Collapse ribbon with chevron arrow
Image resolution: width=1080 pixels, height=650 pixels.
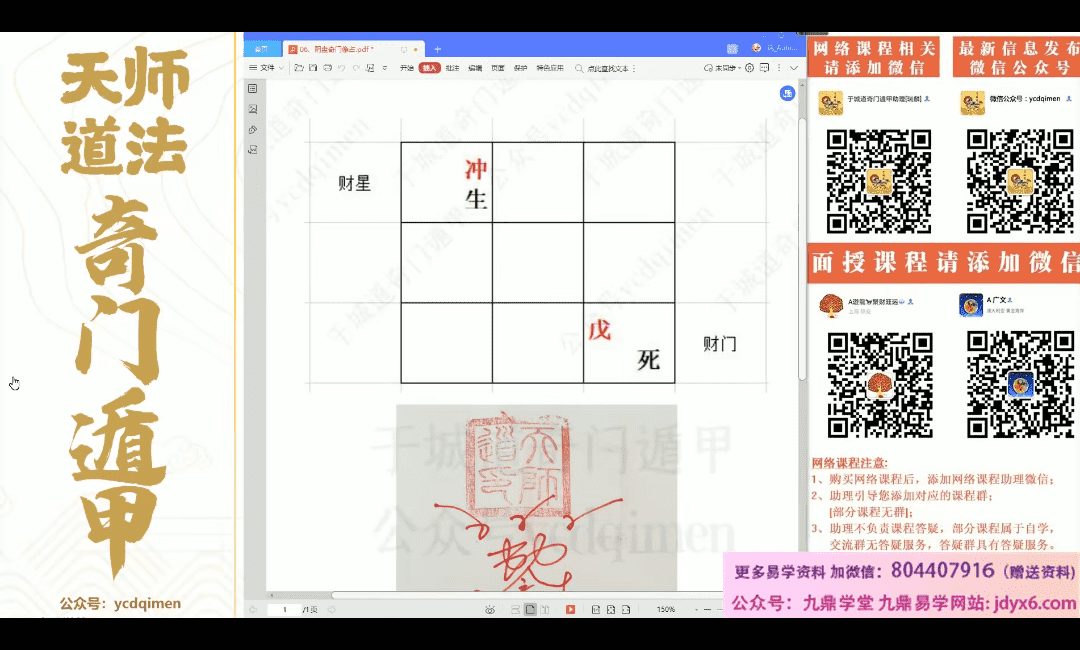tap(794, 68)
